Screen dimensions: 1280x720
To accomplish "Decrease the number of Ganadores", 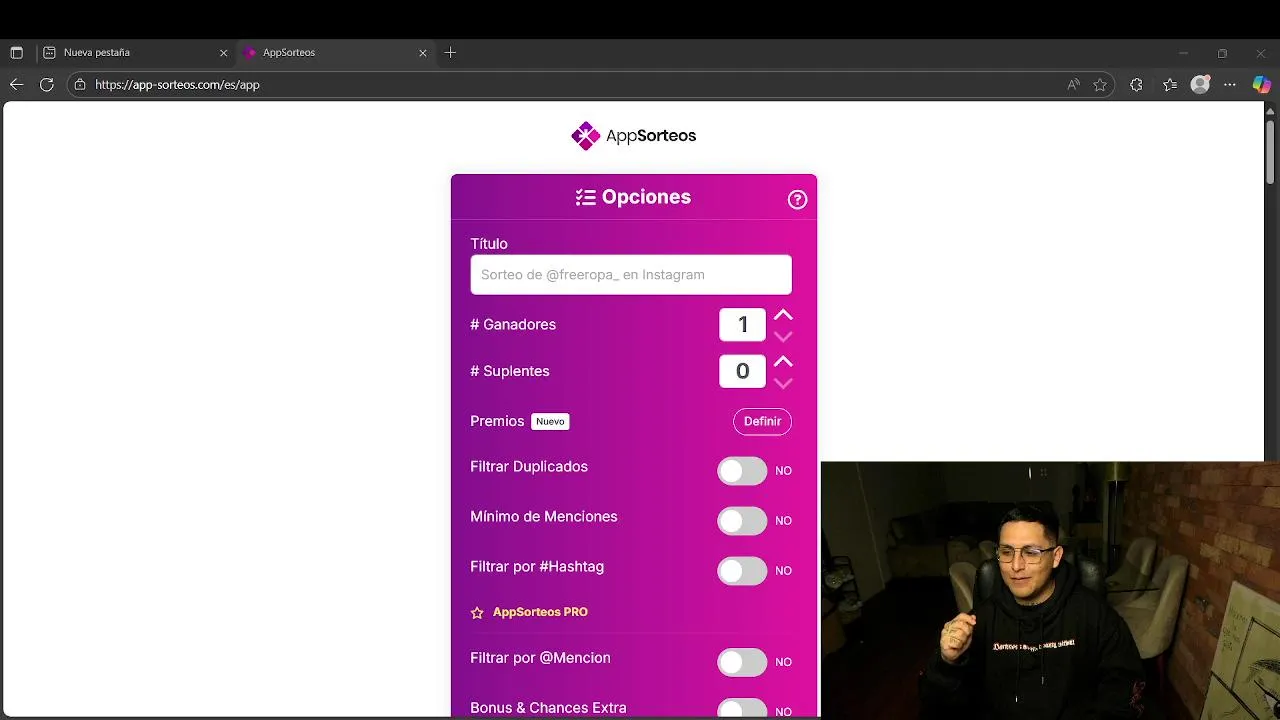I will (783, 337).
